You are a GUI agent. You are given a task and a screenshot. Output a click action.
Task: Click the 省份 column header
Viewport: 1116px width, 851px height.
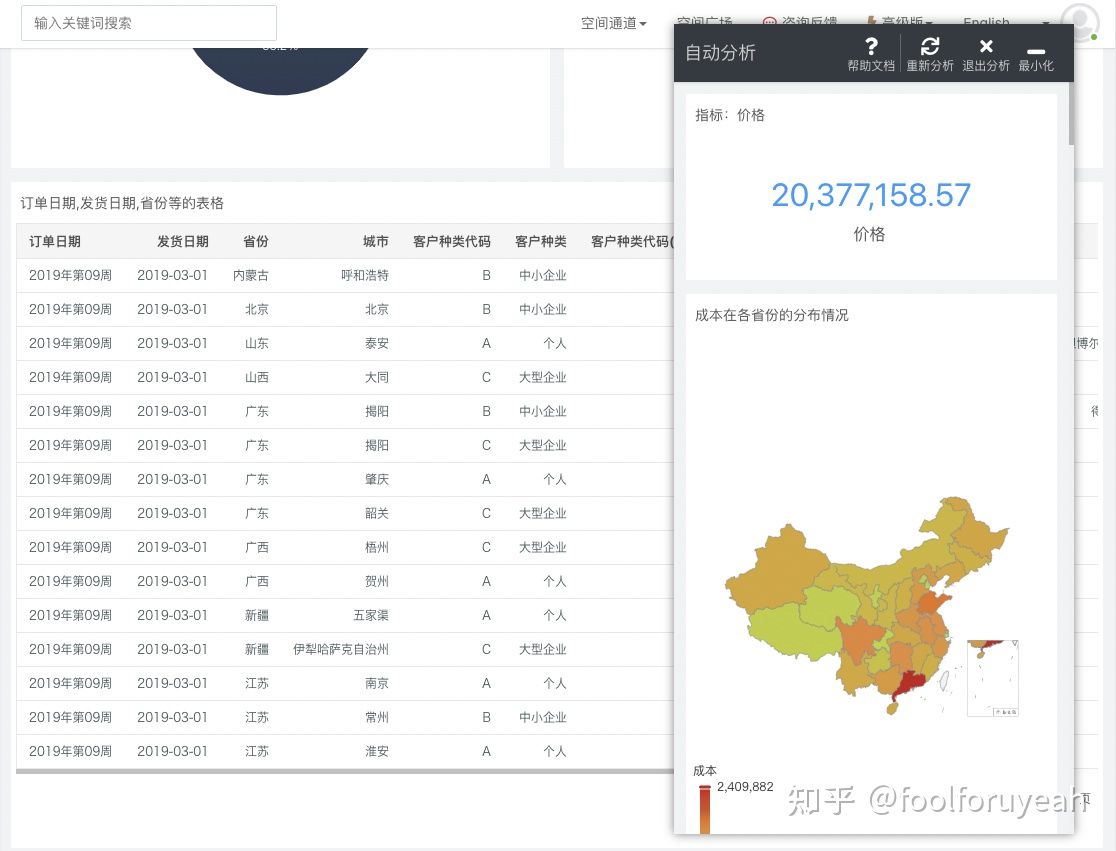pyautogui.click(x=256, y=241)
